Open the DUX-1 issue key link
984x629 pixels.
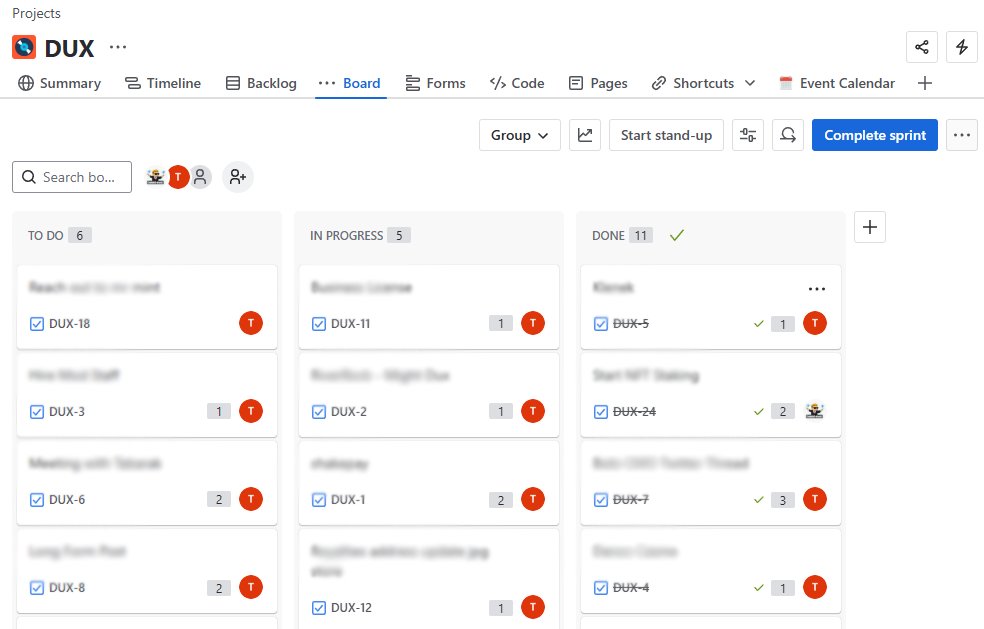click(x=348, y=500)
